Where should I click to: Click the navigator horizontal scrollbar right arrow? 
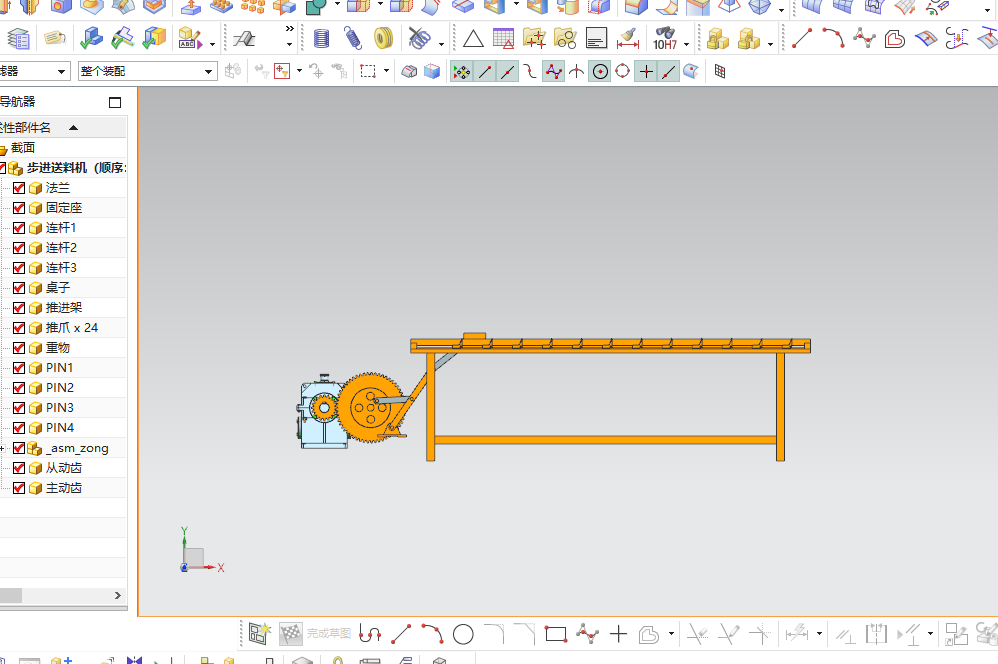point(118,595)
